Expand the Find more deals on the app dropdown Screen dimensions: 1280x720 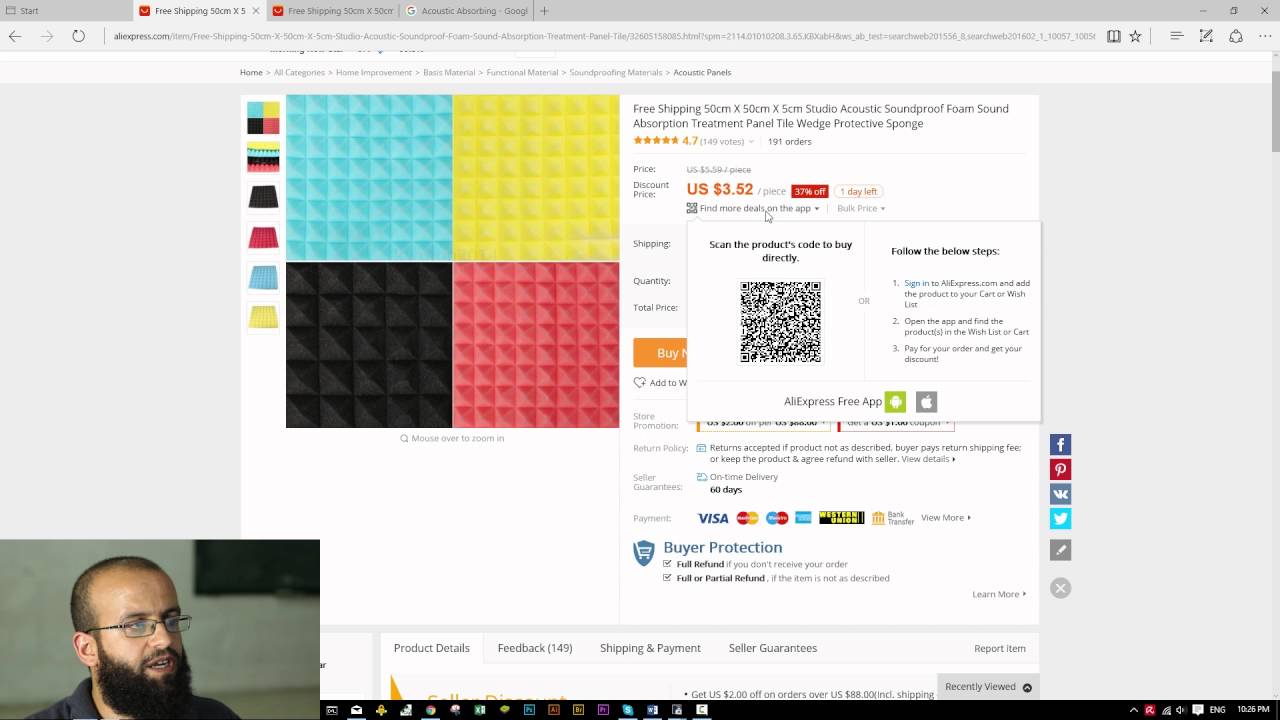[754, 208]
